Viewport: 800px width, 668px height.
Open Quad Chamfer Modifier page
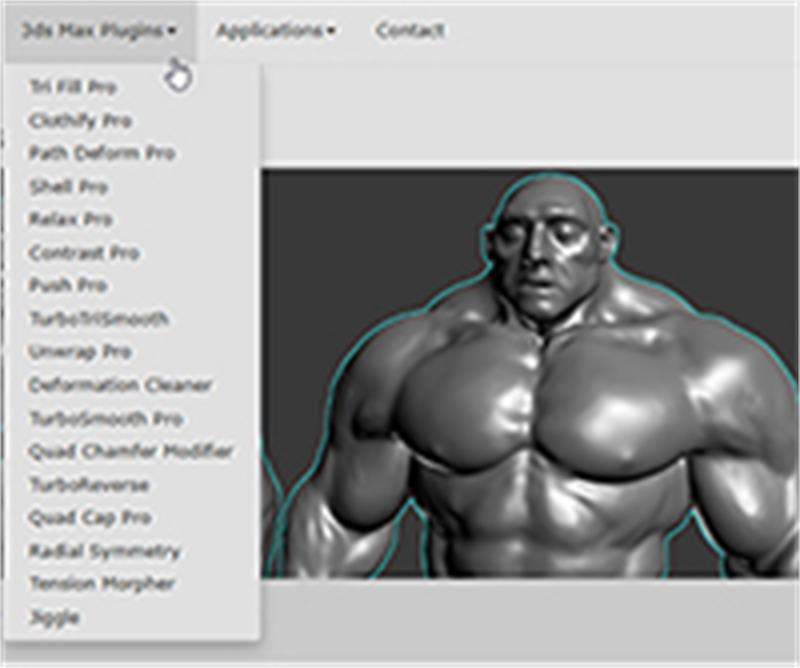(x=131, y=452)
